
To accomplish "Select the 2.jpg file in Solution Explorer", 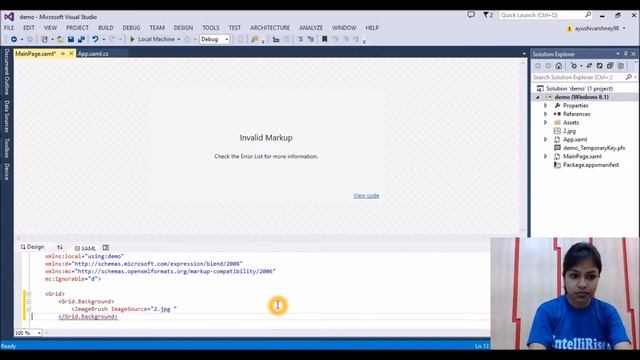I will click(569, 131).
